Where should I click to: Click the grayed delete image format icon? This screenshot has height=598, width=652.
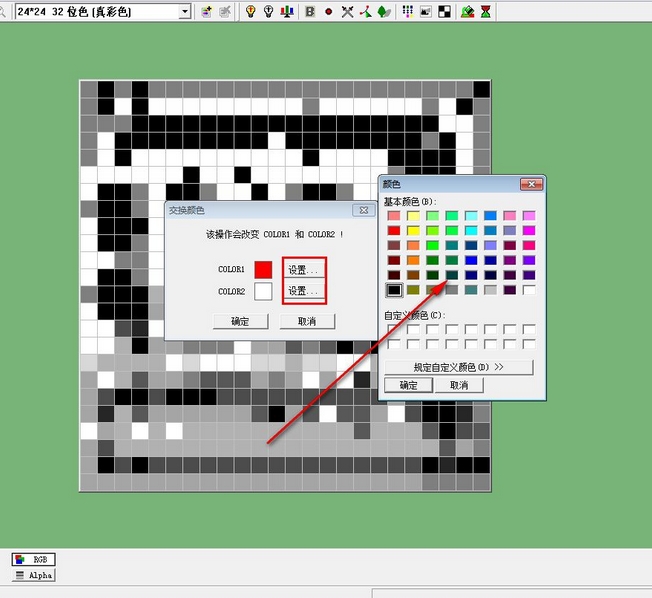tap(225, 12)
